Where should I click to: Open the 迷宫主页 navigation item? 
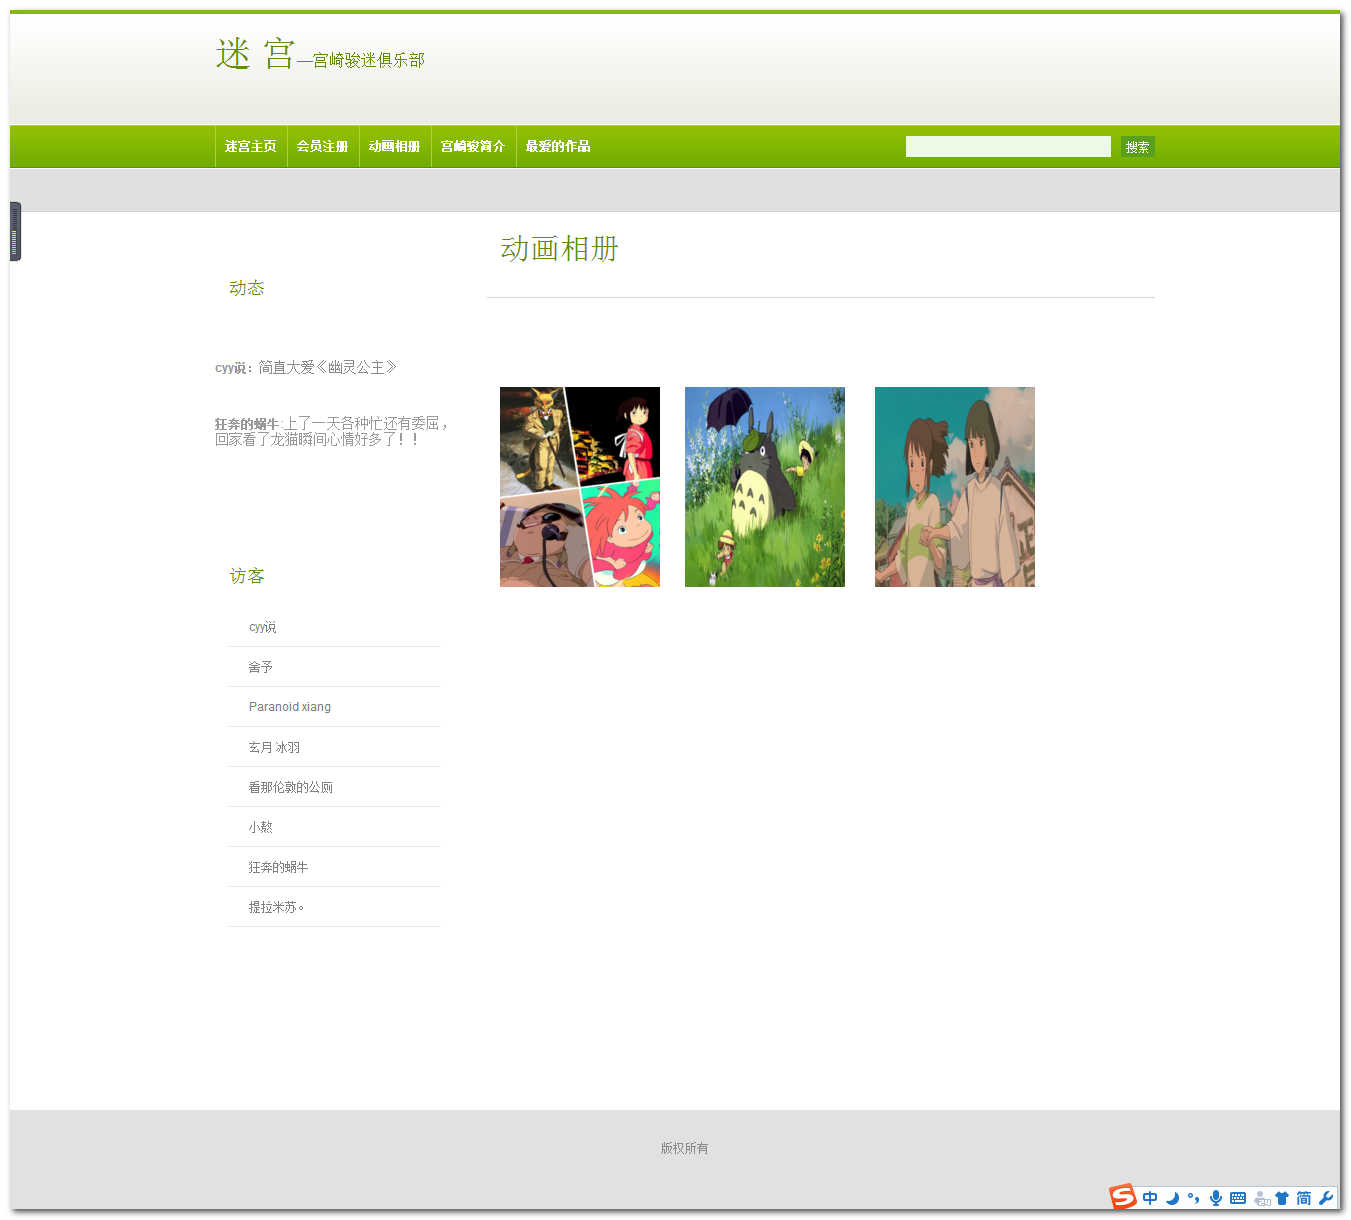point(251,146)
